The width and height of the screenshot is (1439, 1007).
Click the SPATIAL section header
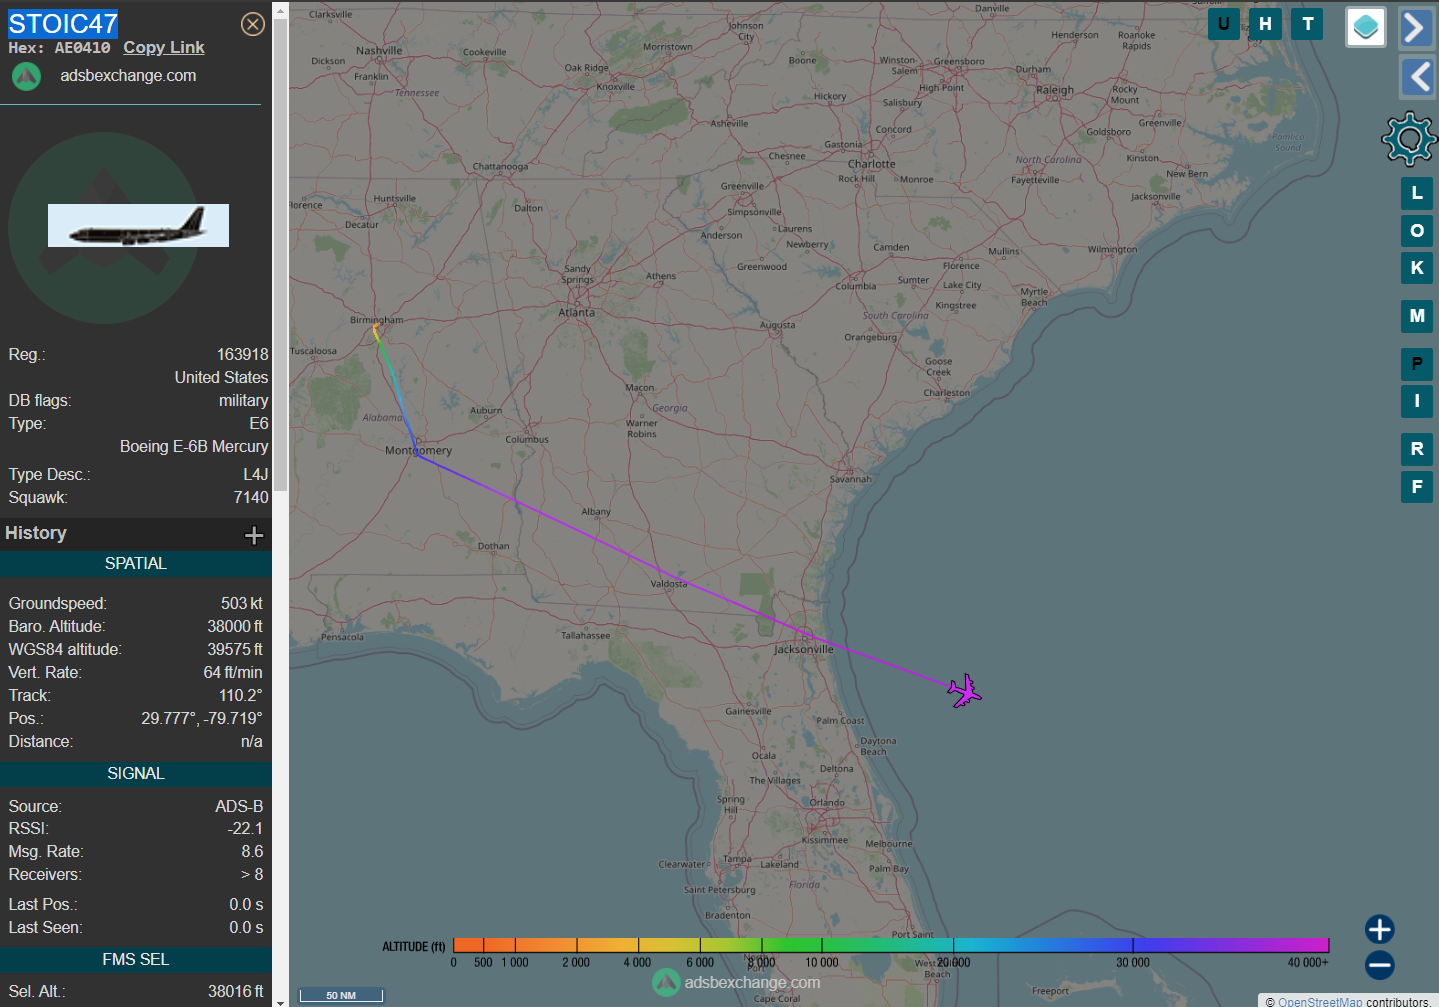pyautogui.click(x=136, y=564)
